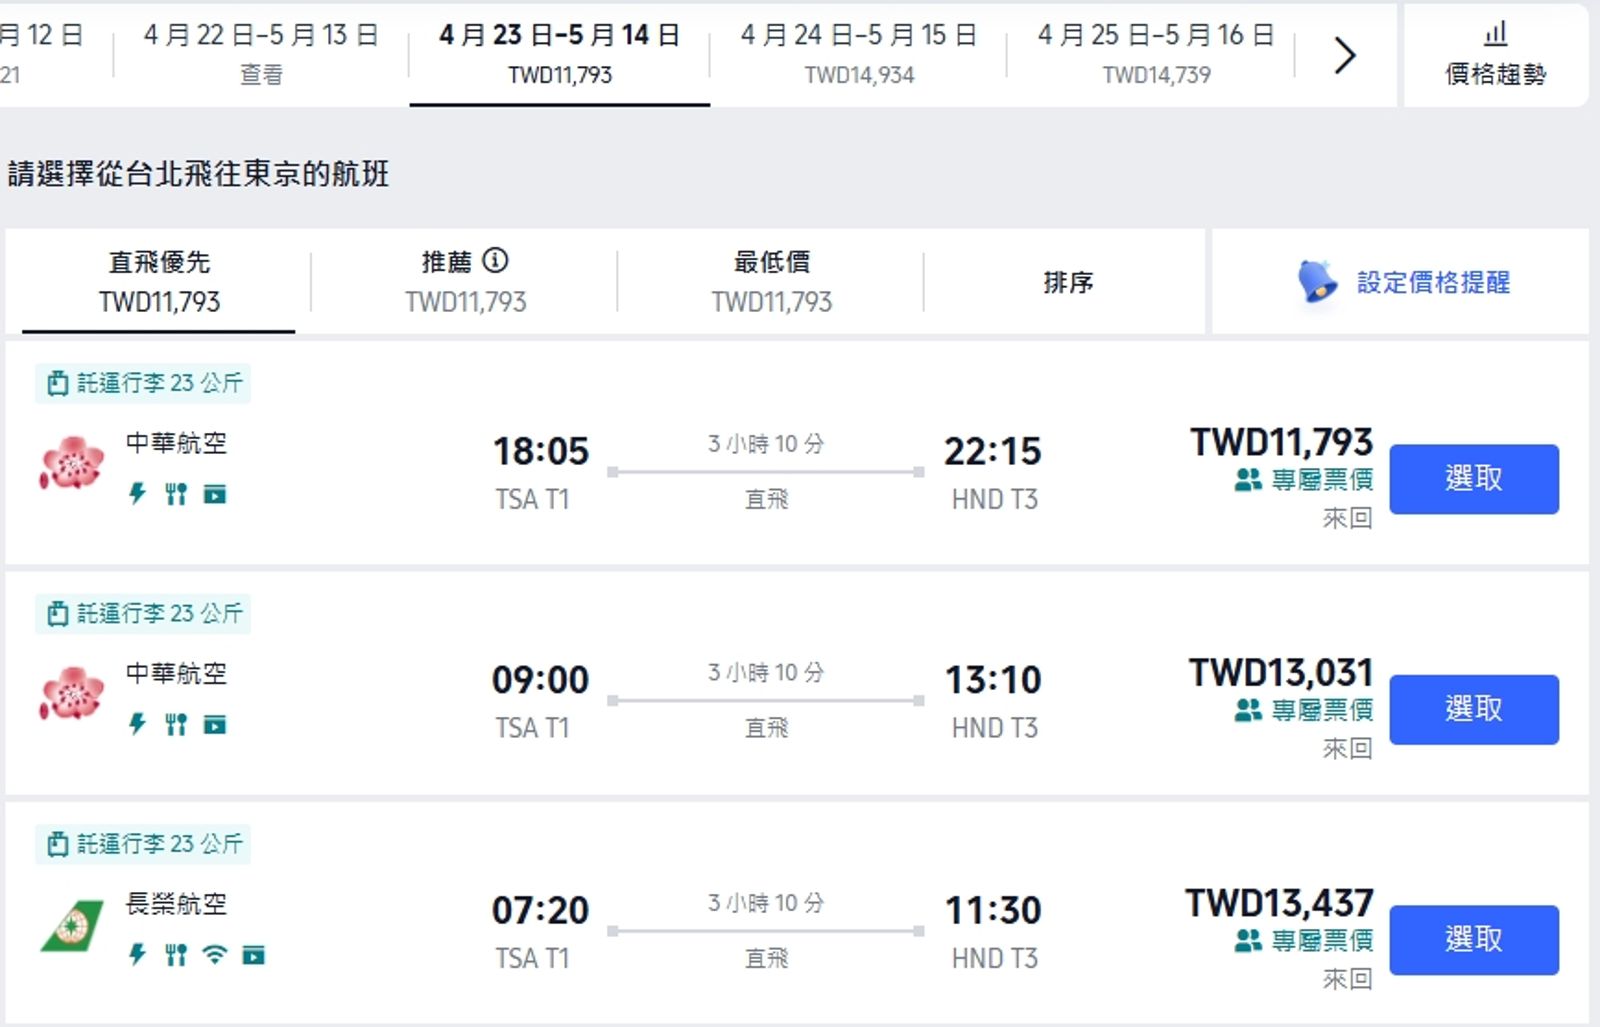Click China Airlines logo on 18:05 flight
Image resolution: width=1600 pixels, height=1027 pixels.
coord(72,464)
